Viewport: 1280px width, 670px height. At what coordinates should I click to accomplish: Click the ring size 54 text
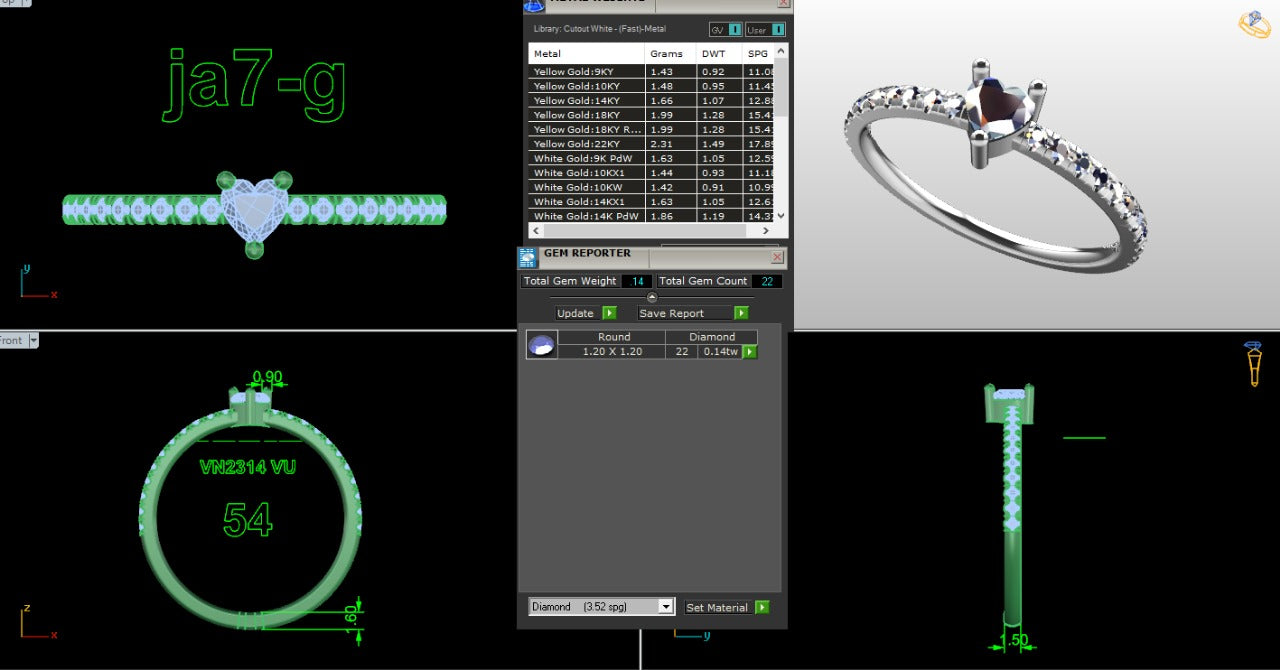coord(247,520)
